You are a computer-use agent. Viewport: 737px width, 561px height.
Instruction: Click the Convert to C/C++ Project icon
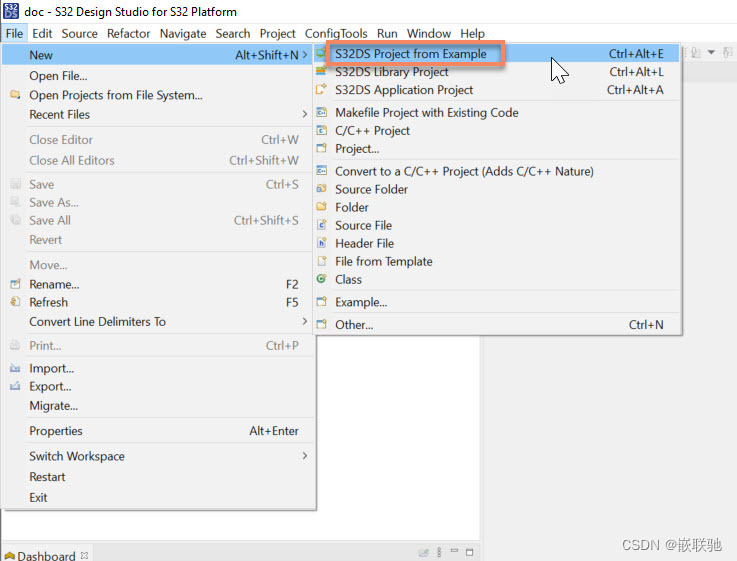point(321,171)
